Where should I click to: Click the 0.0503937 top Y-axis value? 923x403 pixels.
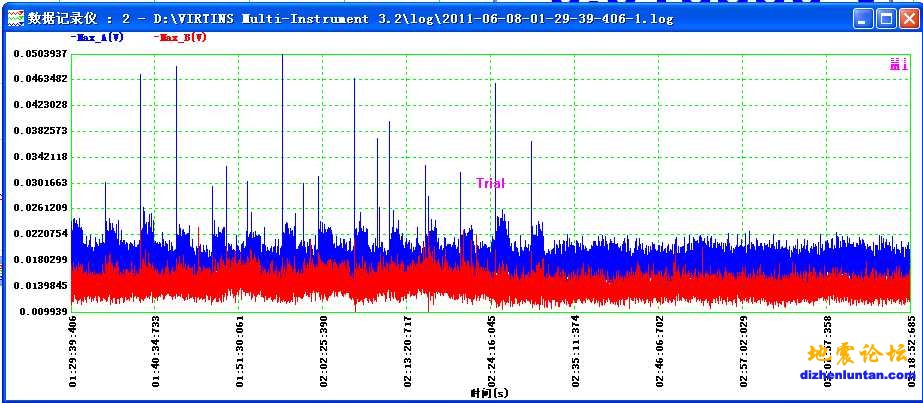40,53
